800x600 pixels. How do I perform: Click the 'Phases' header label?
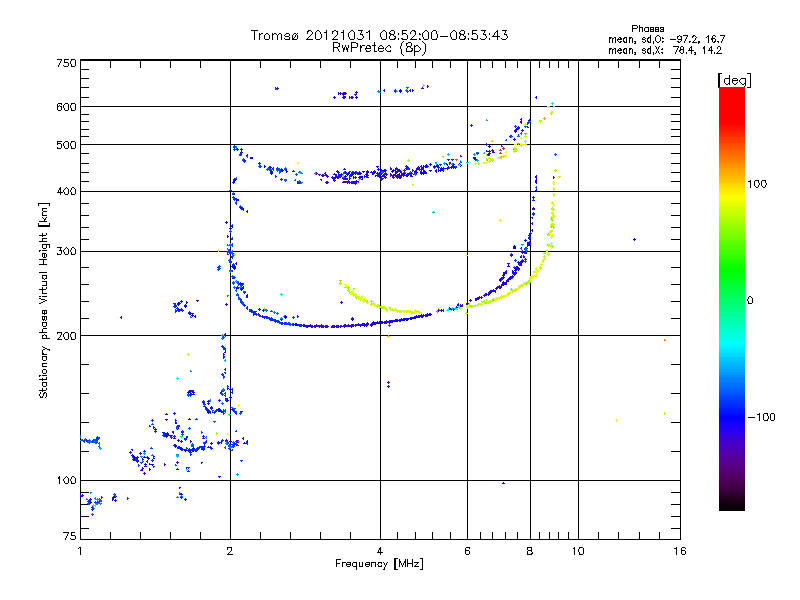(647, 29)
